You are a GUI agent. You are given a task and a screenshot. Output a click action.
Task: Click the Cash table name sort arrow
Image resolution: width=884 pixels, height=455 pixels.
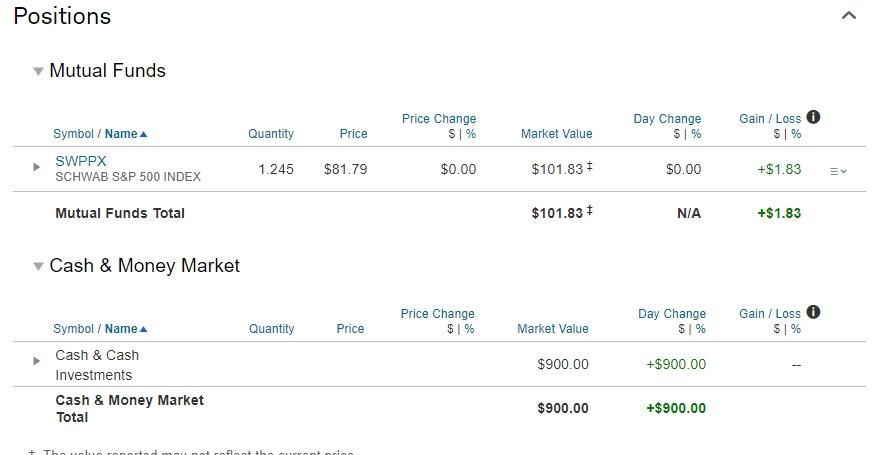coord(144,329)
